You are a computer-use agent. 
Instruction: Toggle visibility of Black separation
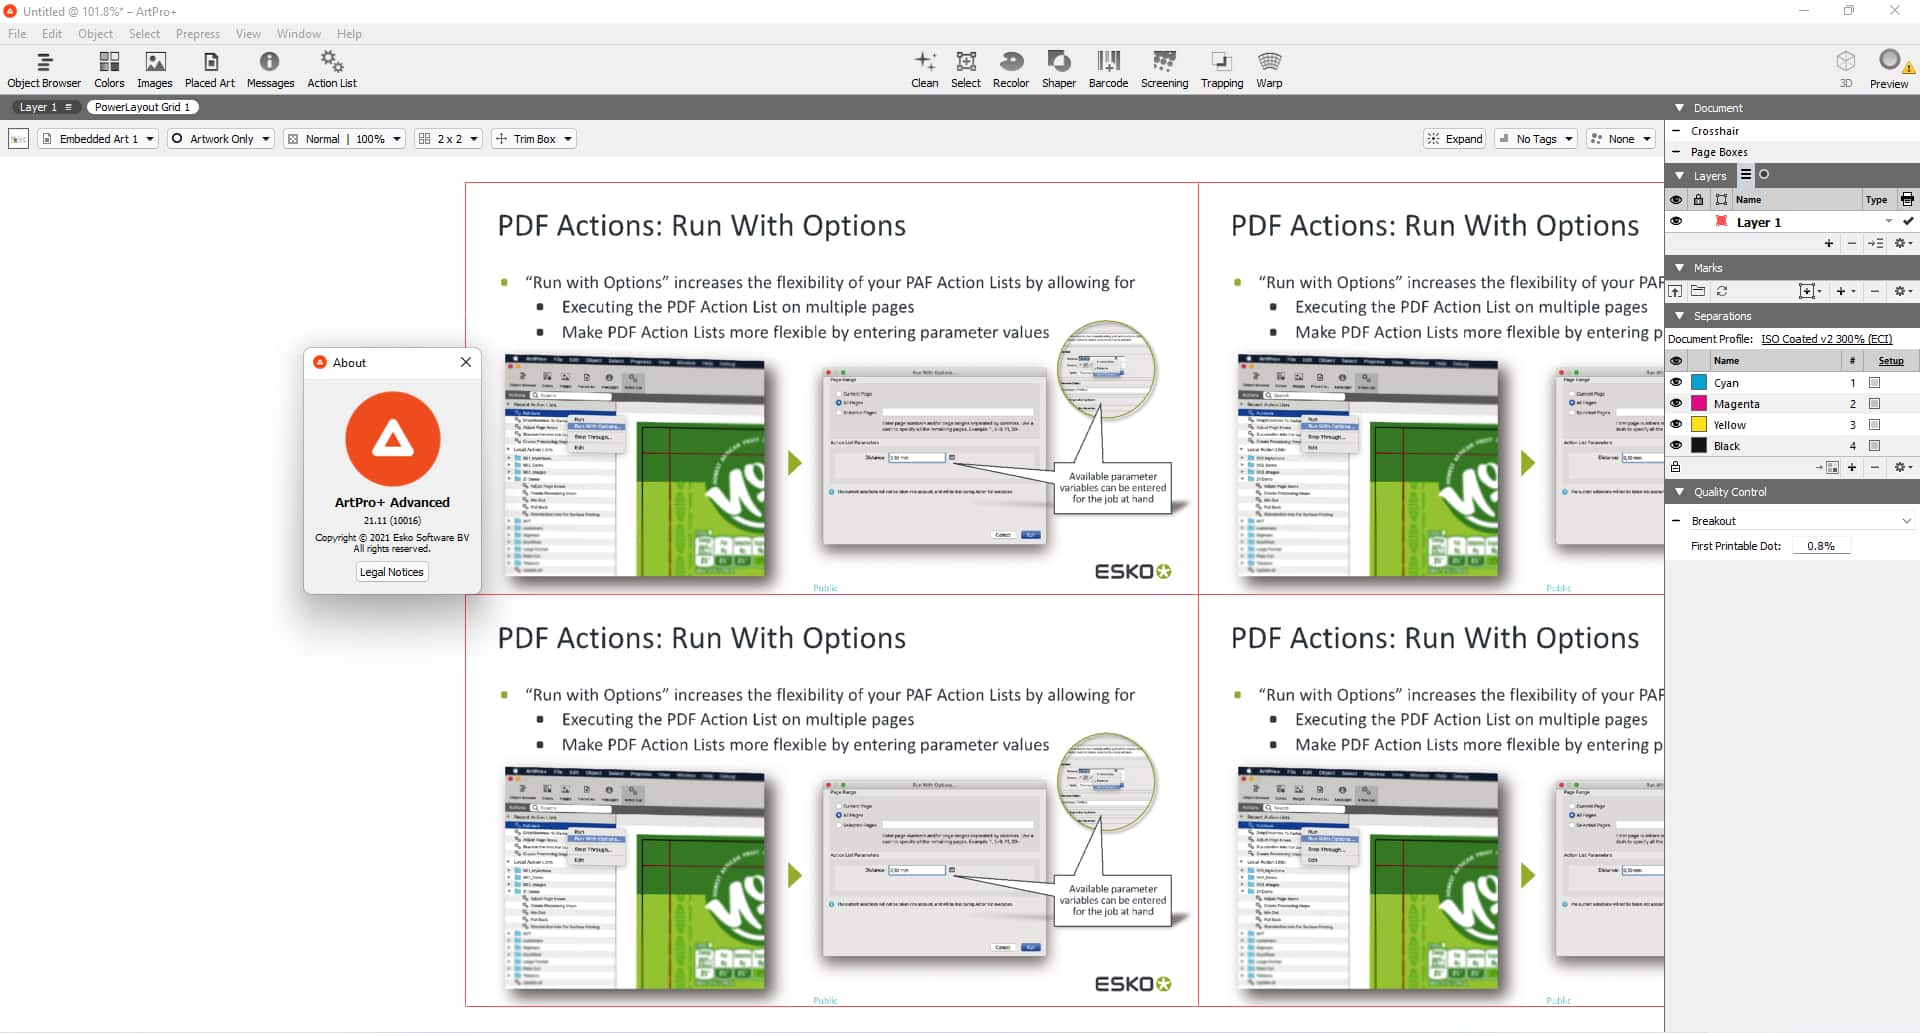pos(1676,445)
